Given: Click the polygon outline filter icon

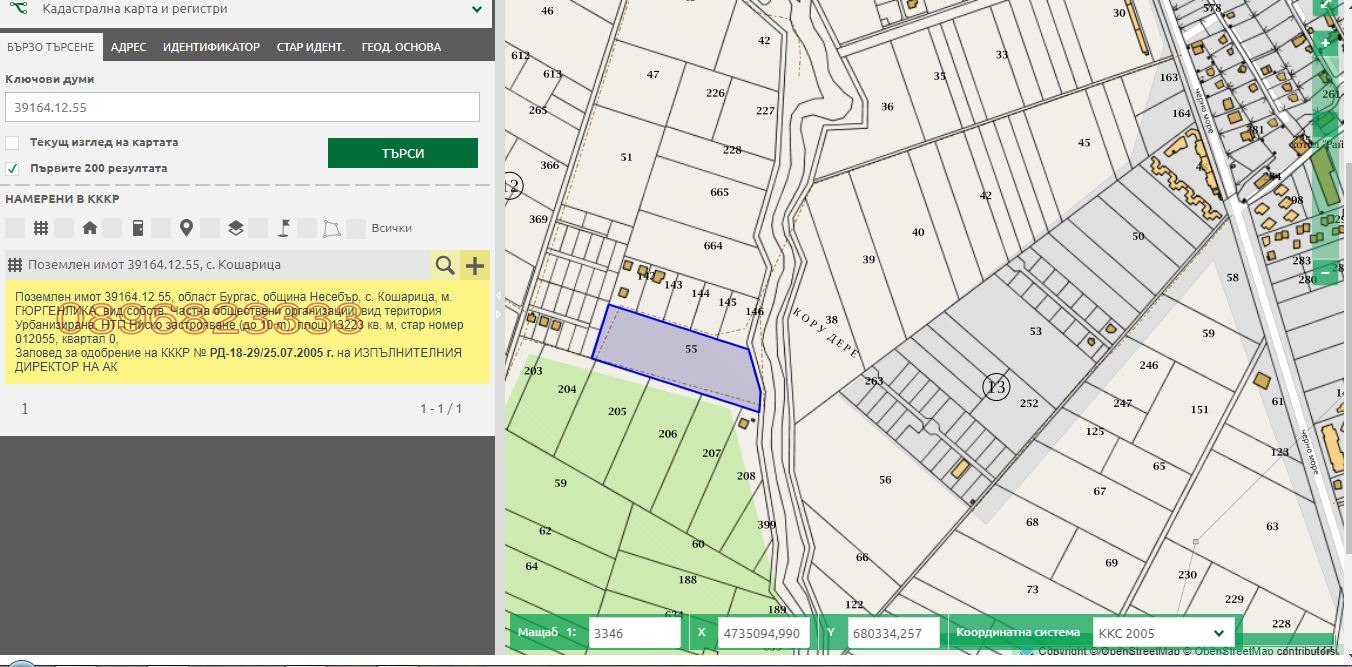Looking at the screenshot, I should click(332, 228).
